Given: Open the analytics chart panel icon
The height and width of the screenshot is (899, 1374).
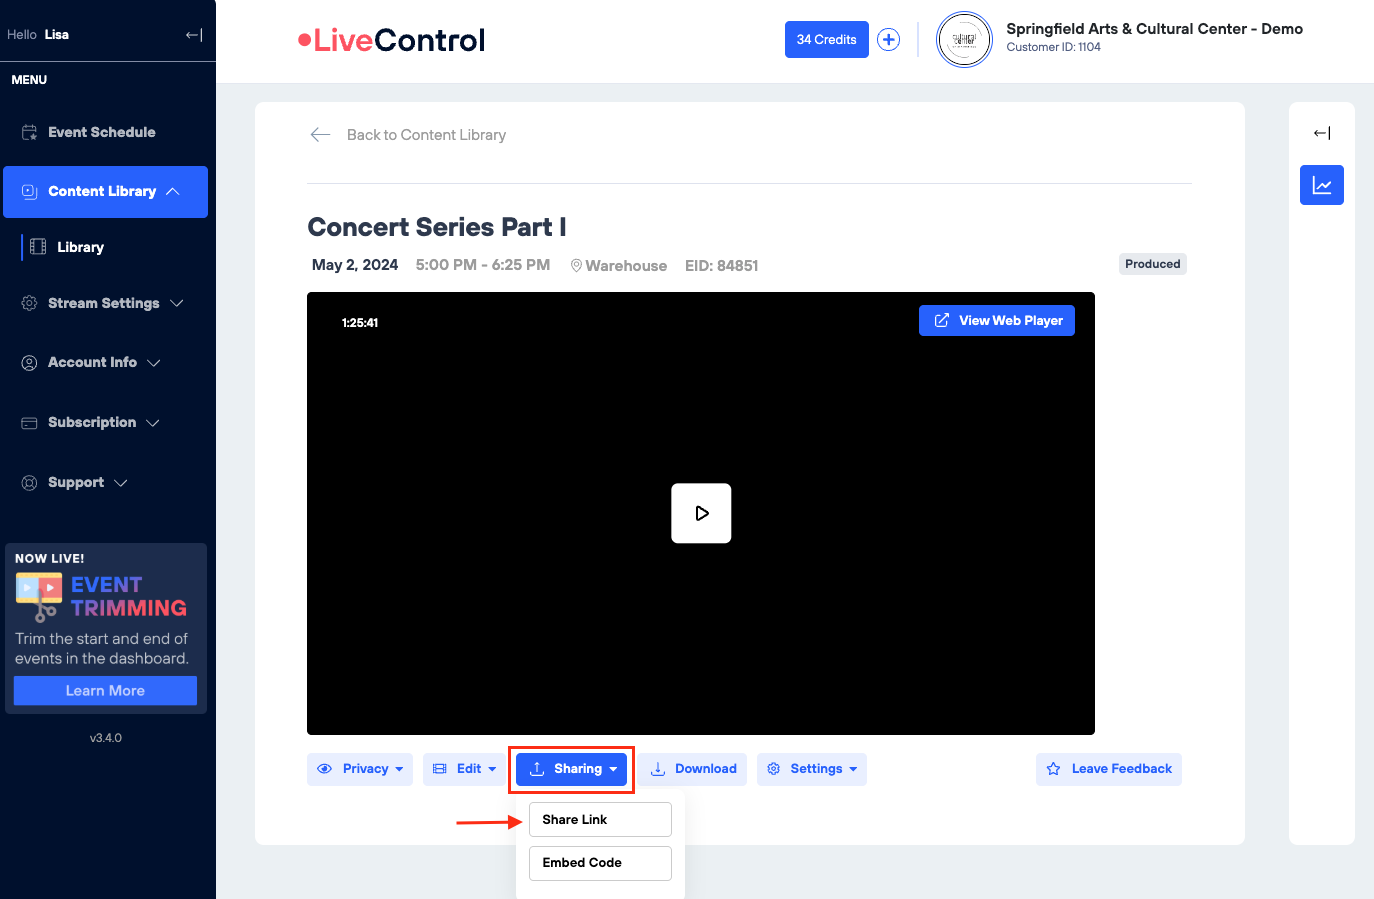Looking at the screenshot, I should click(x=1321, y=185).
